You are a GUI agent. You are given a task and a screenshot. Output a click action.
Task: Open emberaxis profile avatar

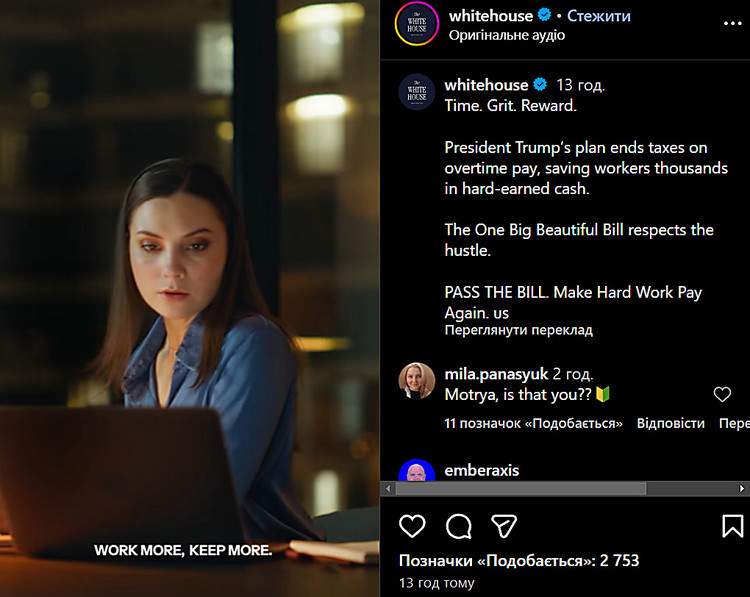(417, 471)
